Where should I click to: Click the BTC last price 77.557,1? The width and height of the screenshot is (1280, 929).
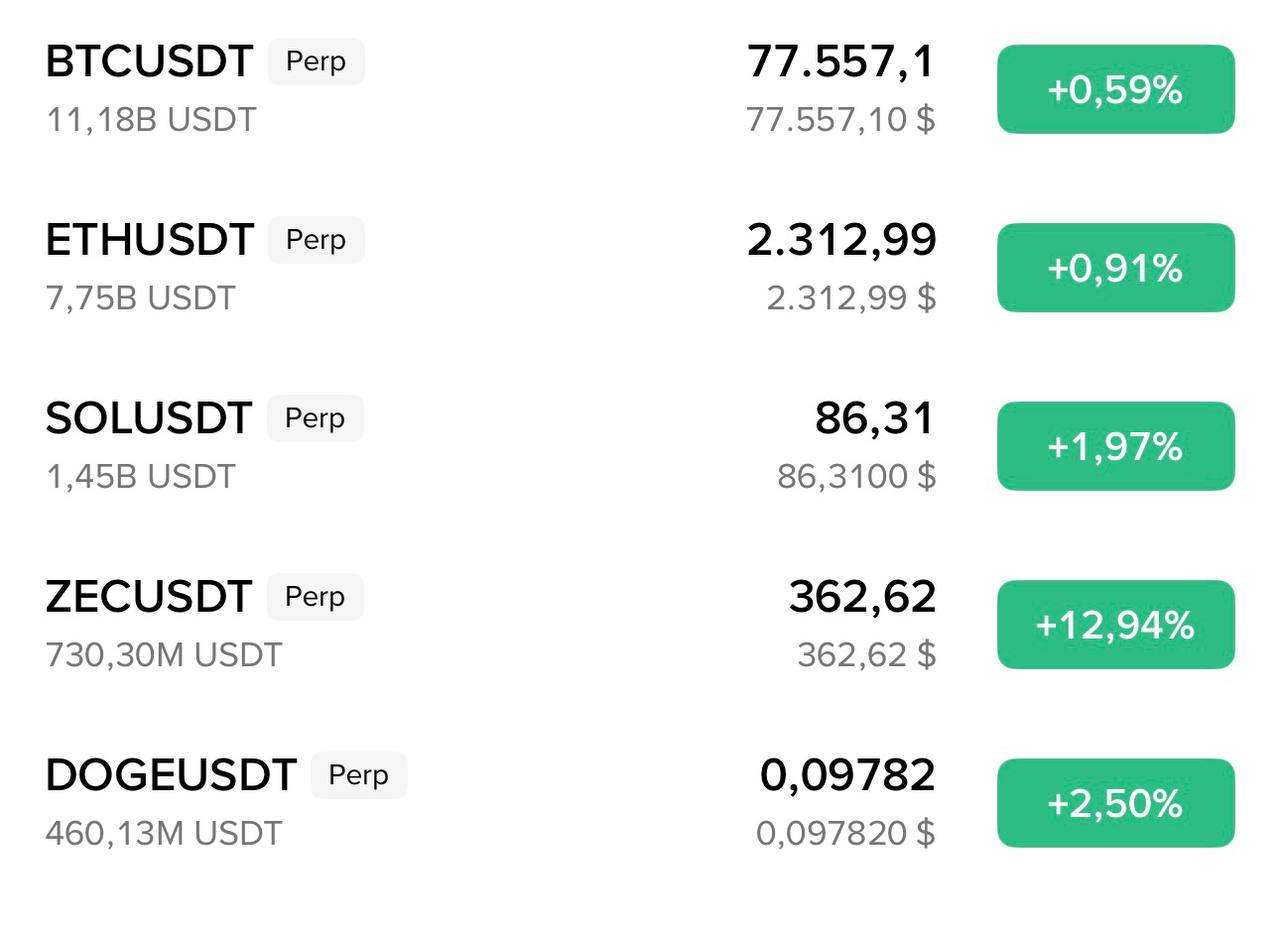click(840, 62)
